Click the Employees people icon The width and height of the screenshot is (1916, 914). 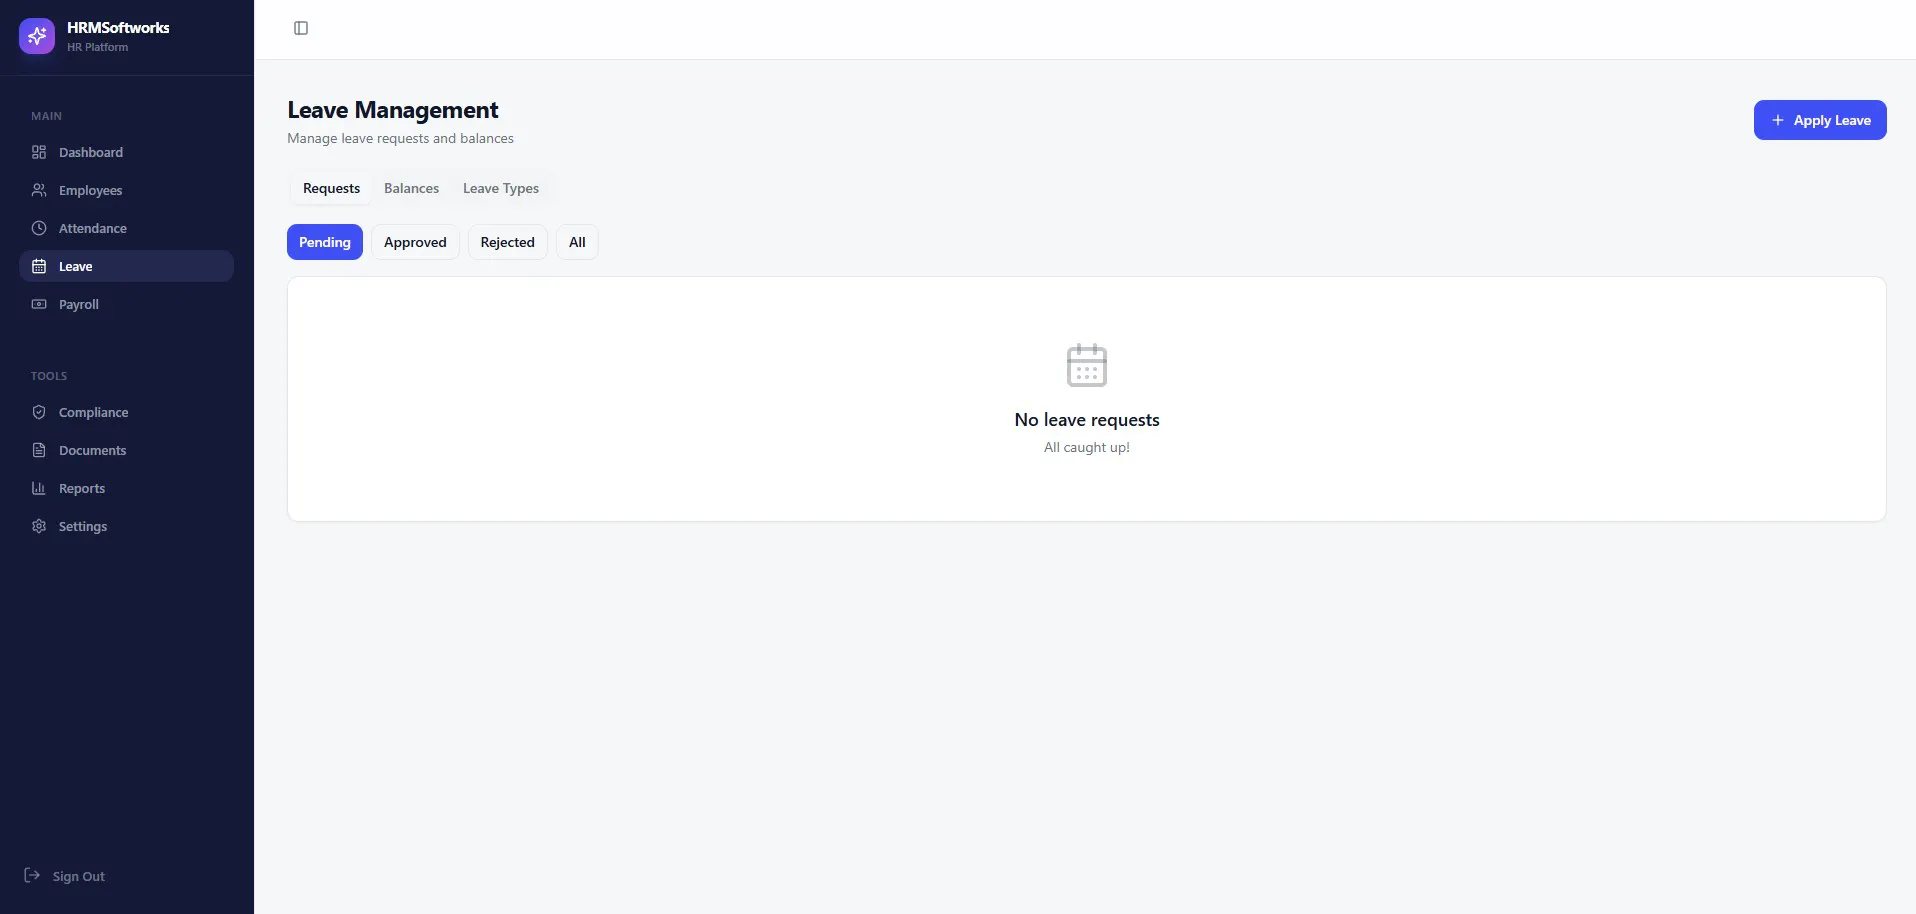[39, 190]
